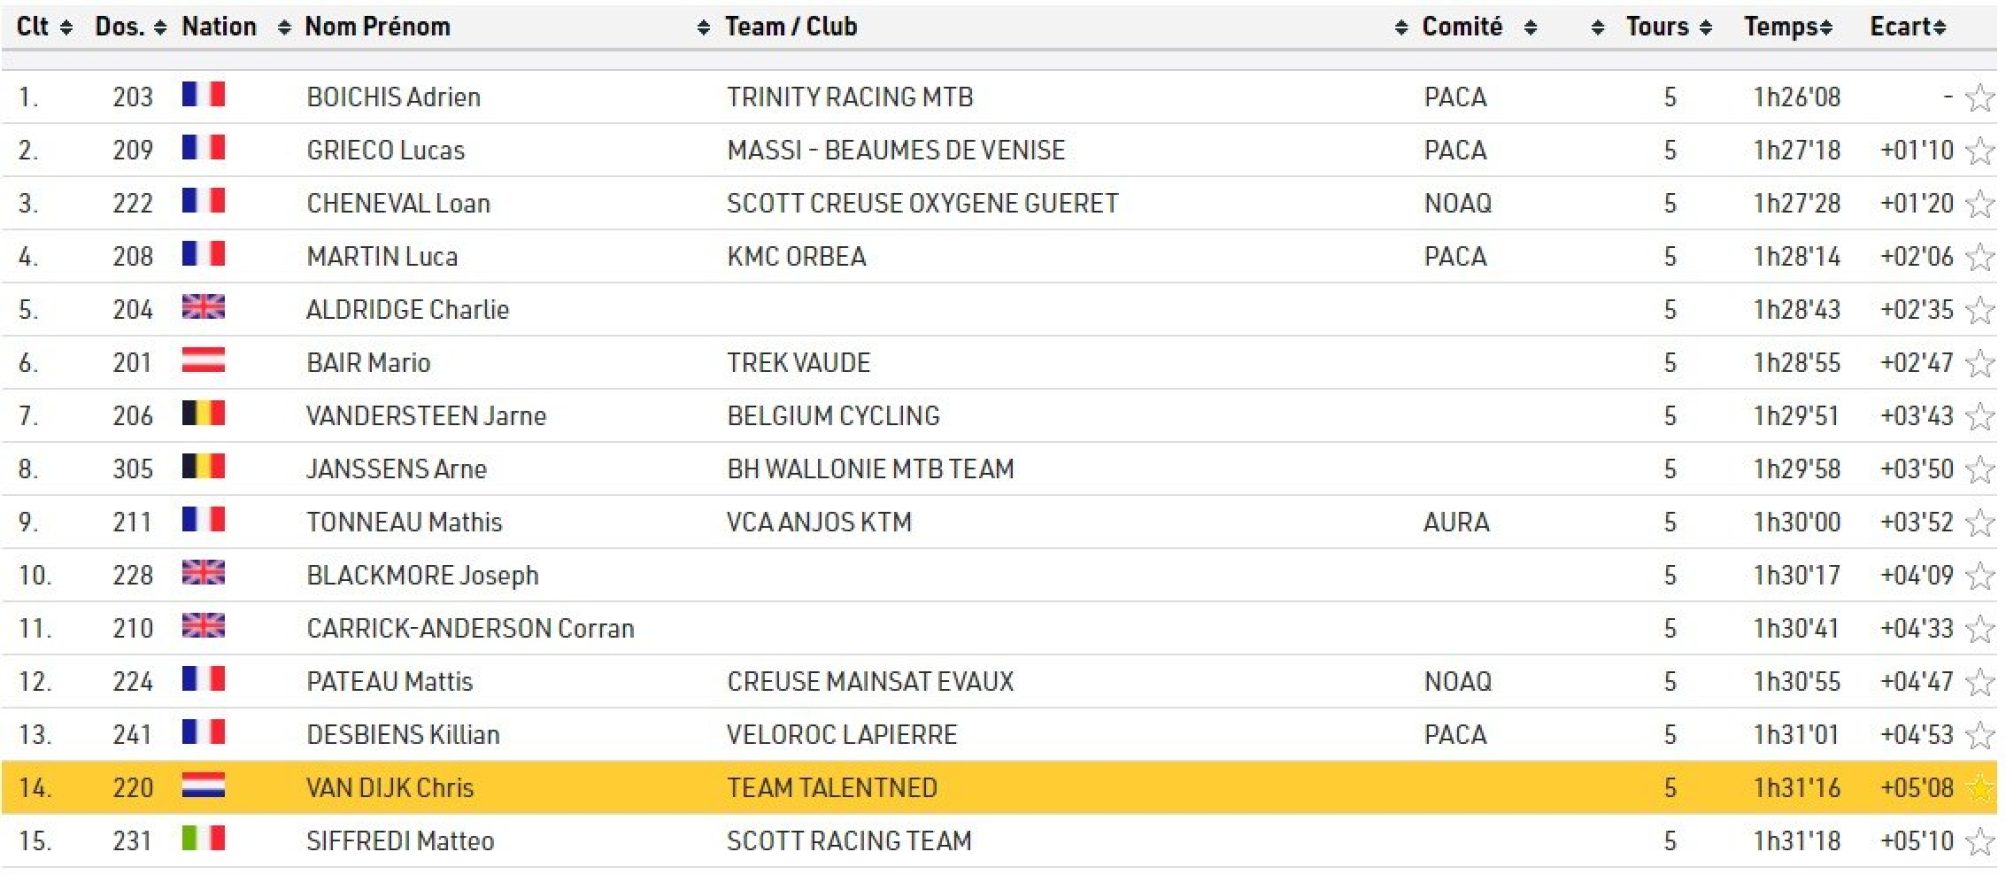Screen dimensions: 2006x875
Task: Click team name TRINITY RACING MTB
Action: tap(849, 97)
